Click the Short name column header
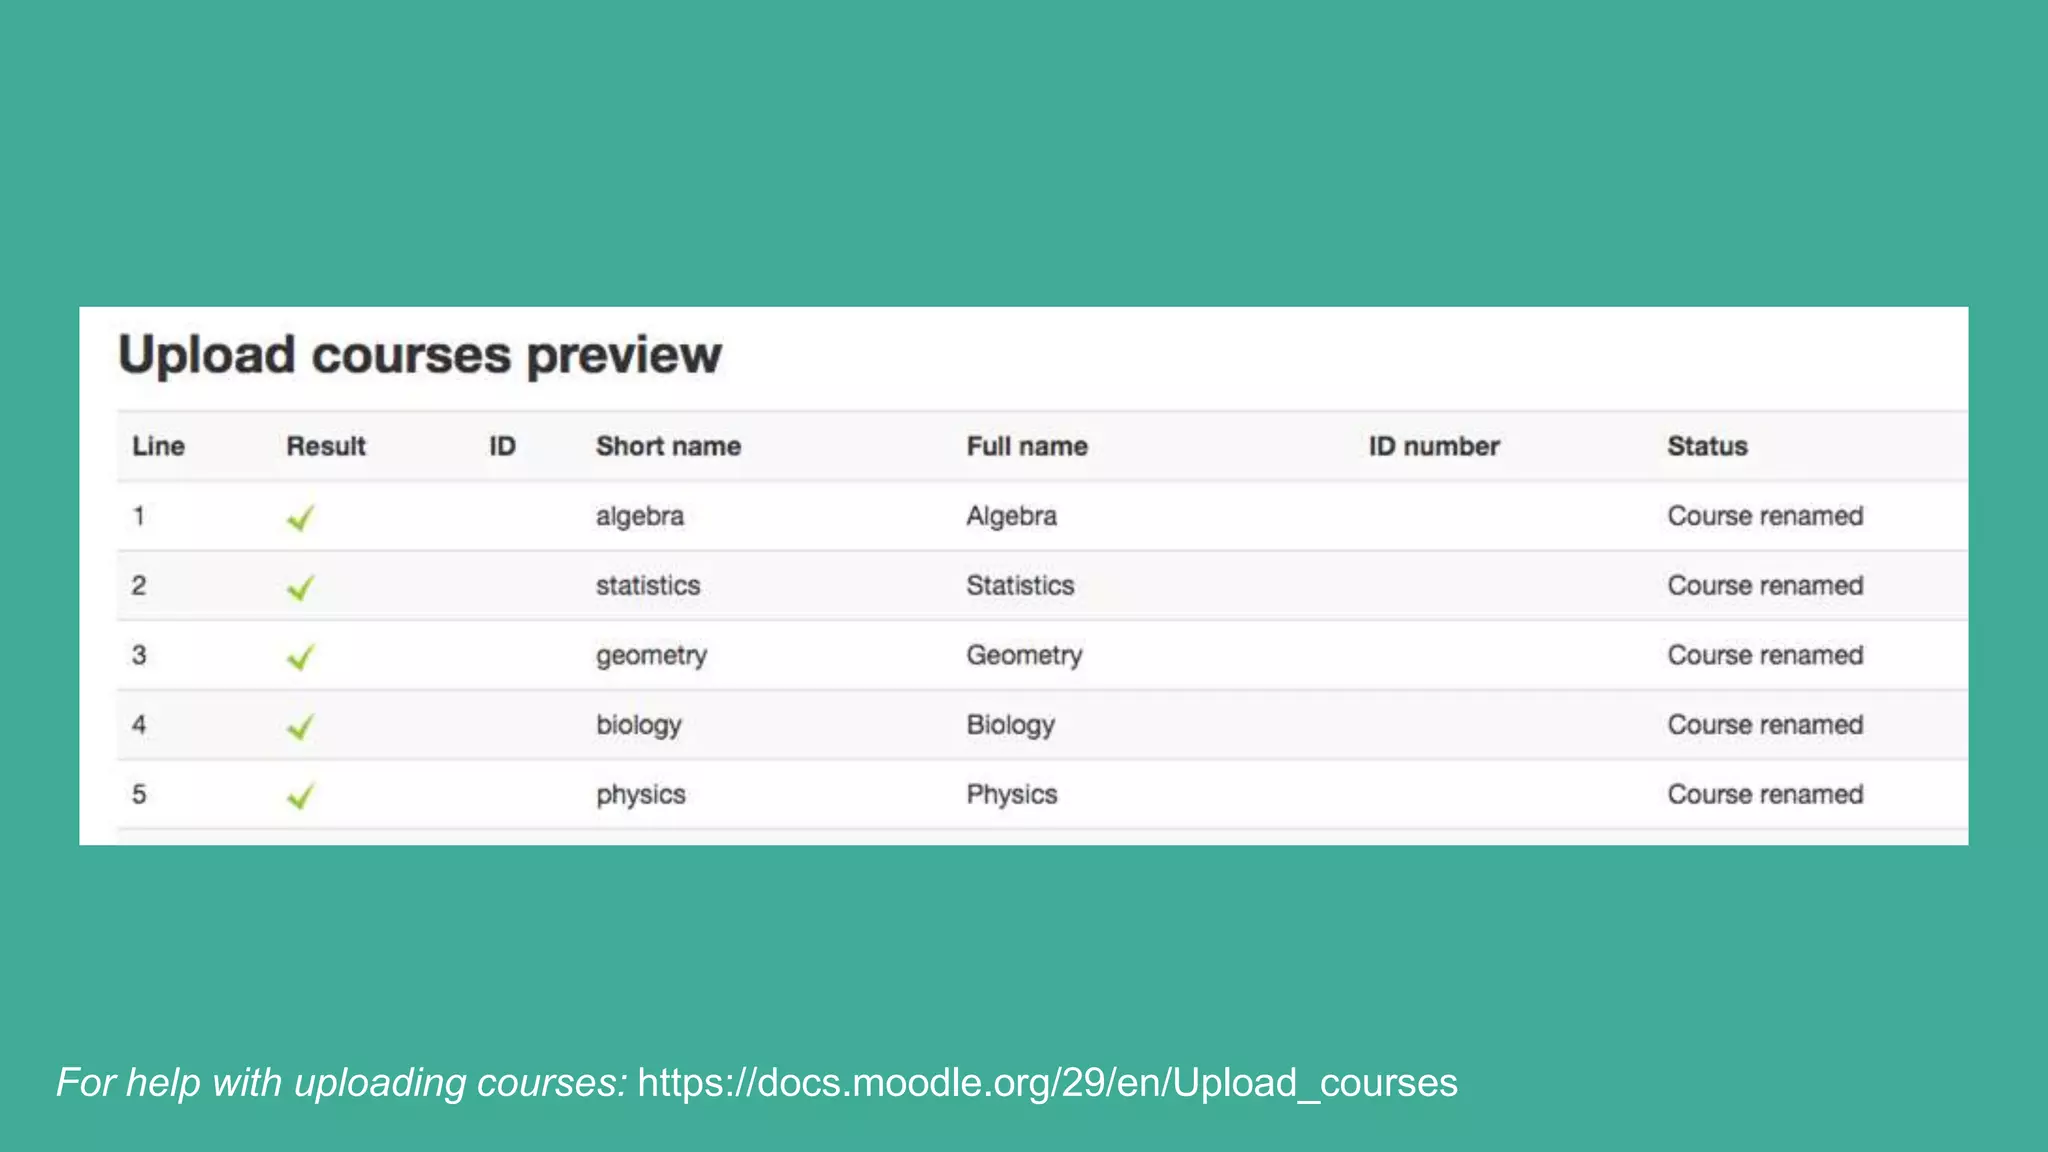2048x1152 pixels. click(x=668, y=446)
